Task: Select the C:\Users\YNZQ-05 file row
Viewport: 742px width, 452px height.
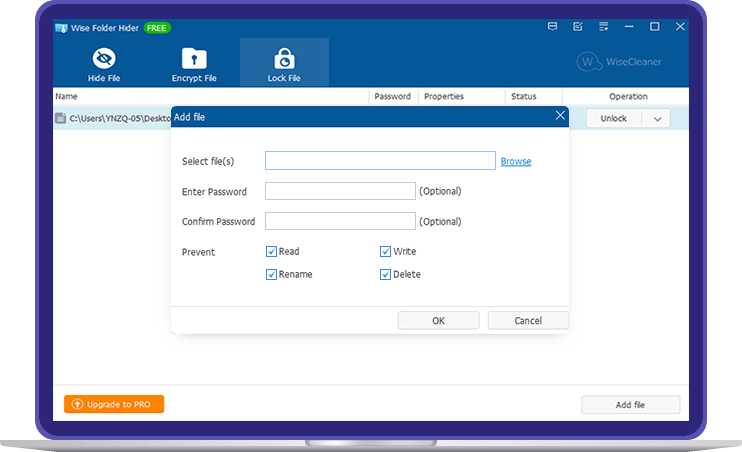Action: pos(120,118)
